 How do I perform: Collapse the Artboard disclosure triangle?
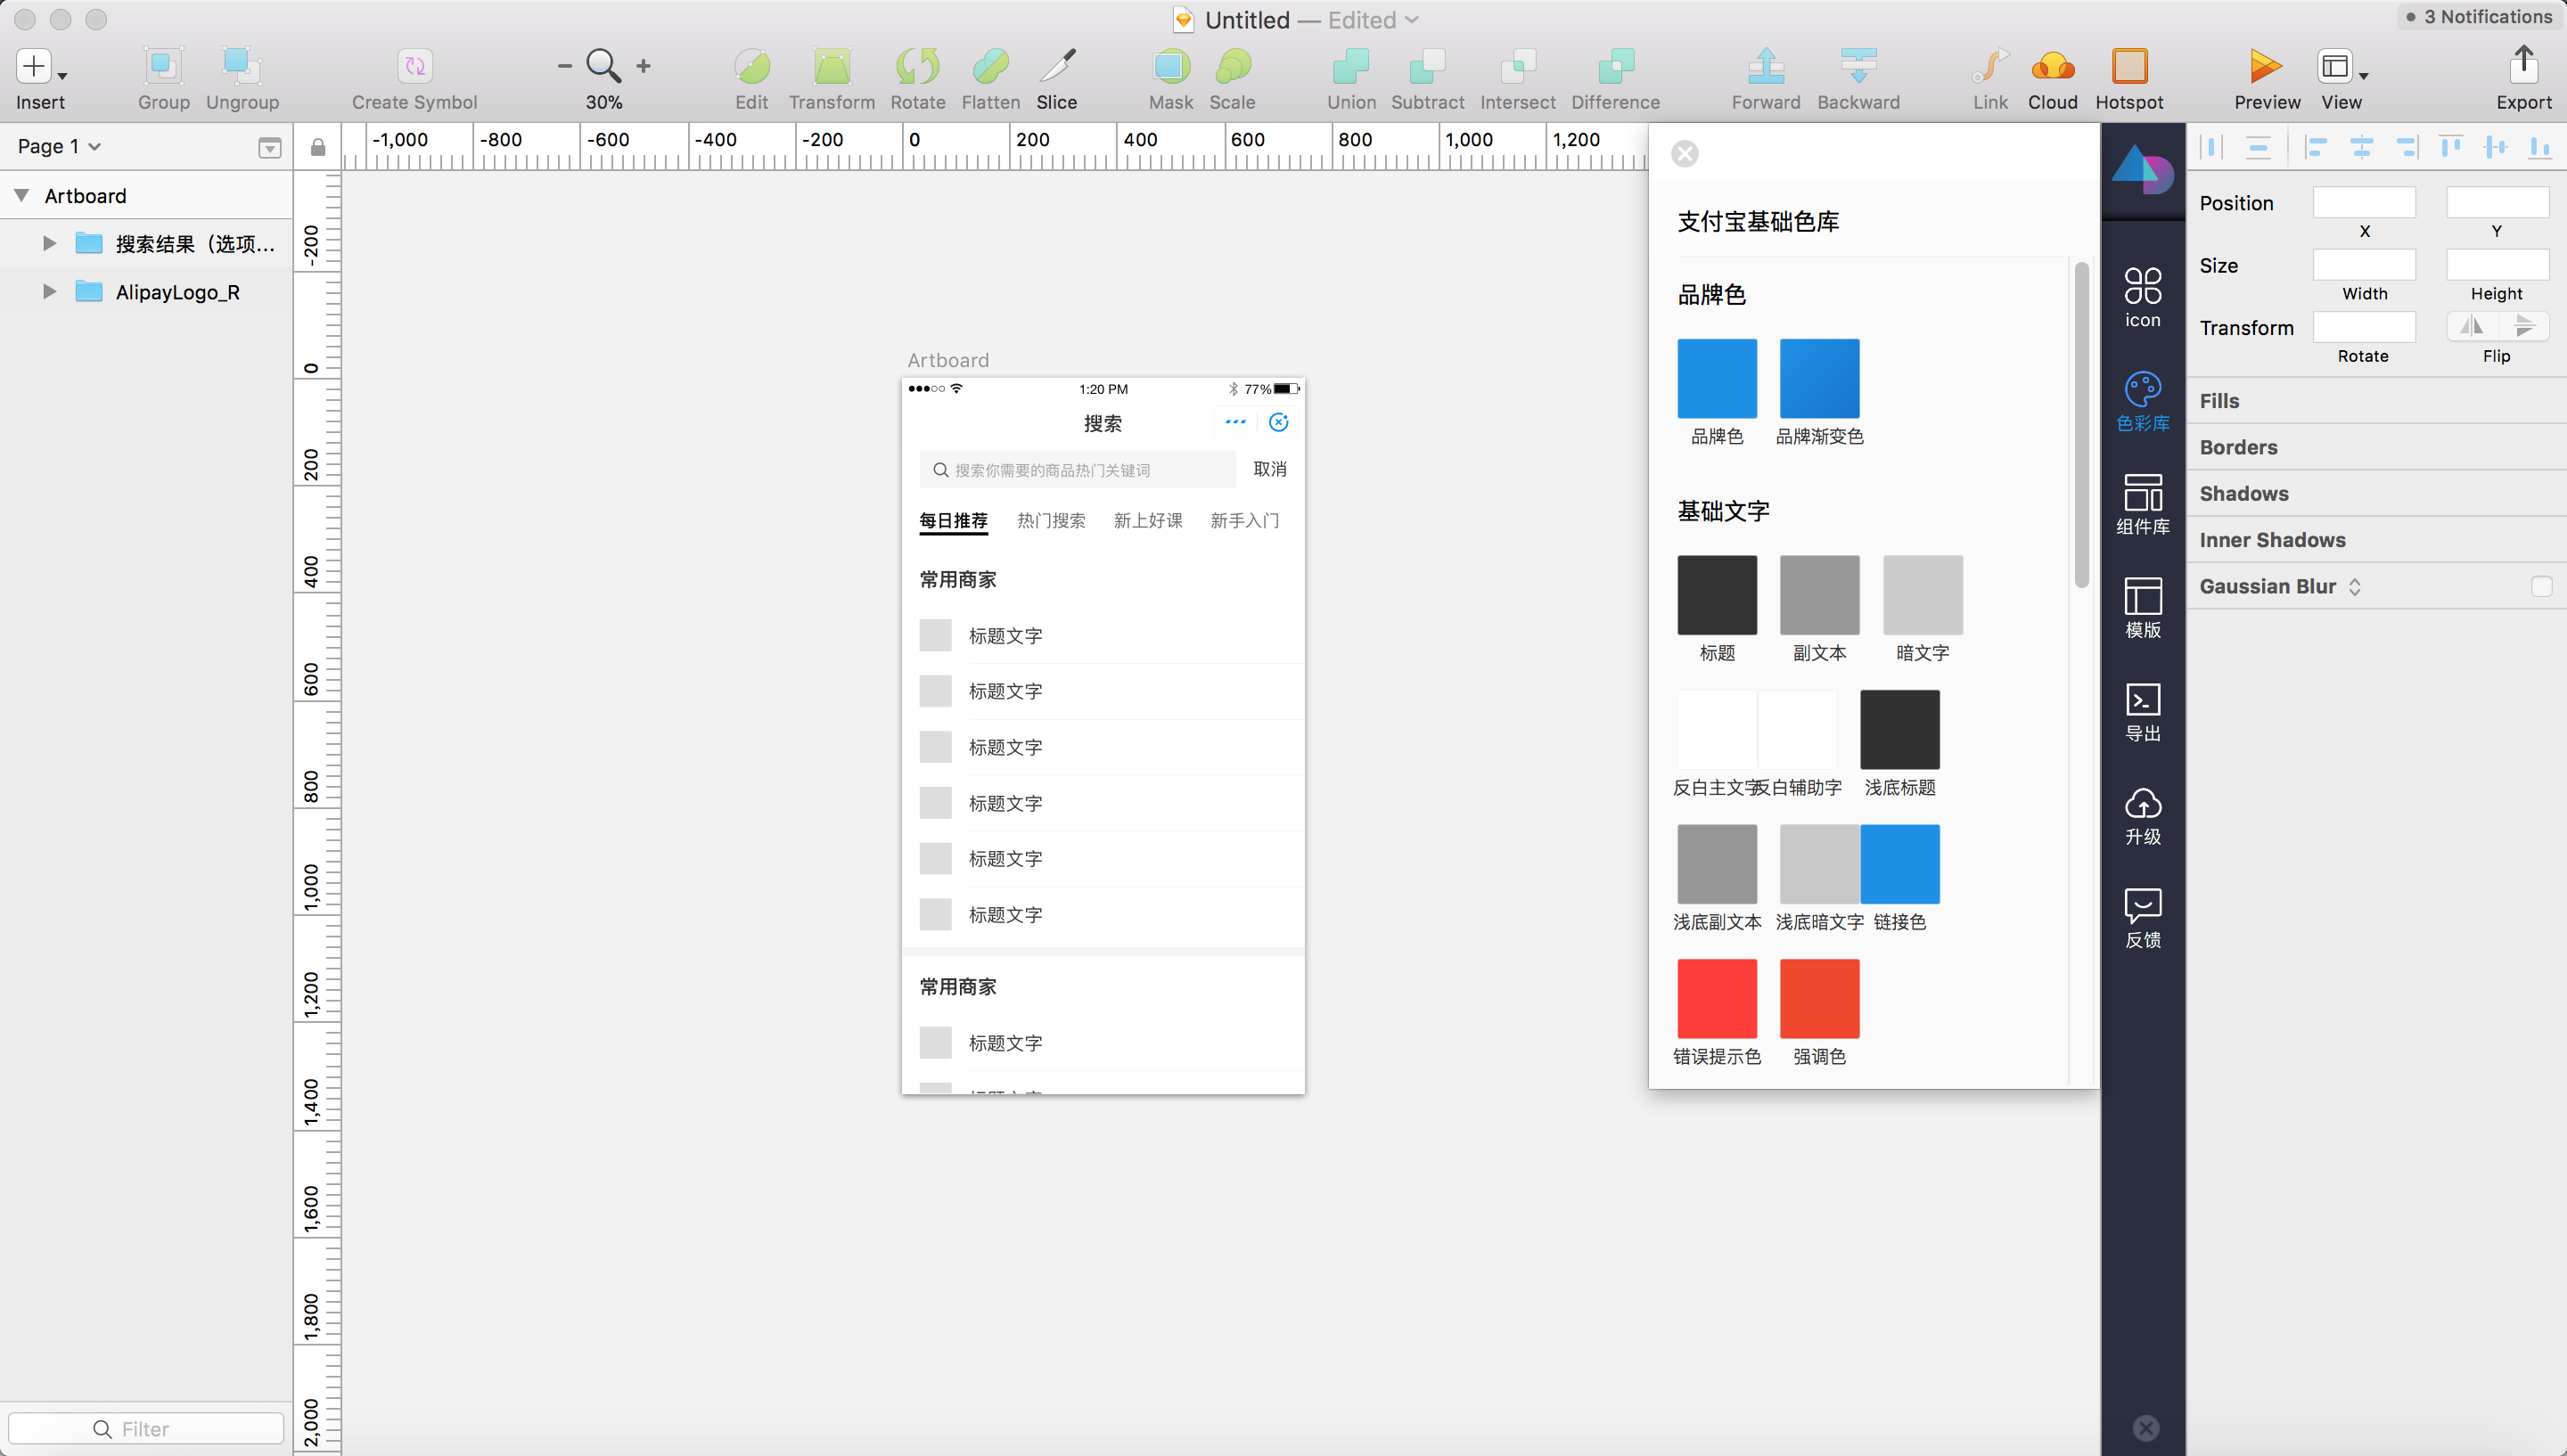(21, 195)
